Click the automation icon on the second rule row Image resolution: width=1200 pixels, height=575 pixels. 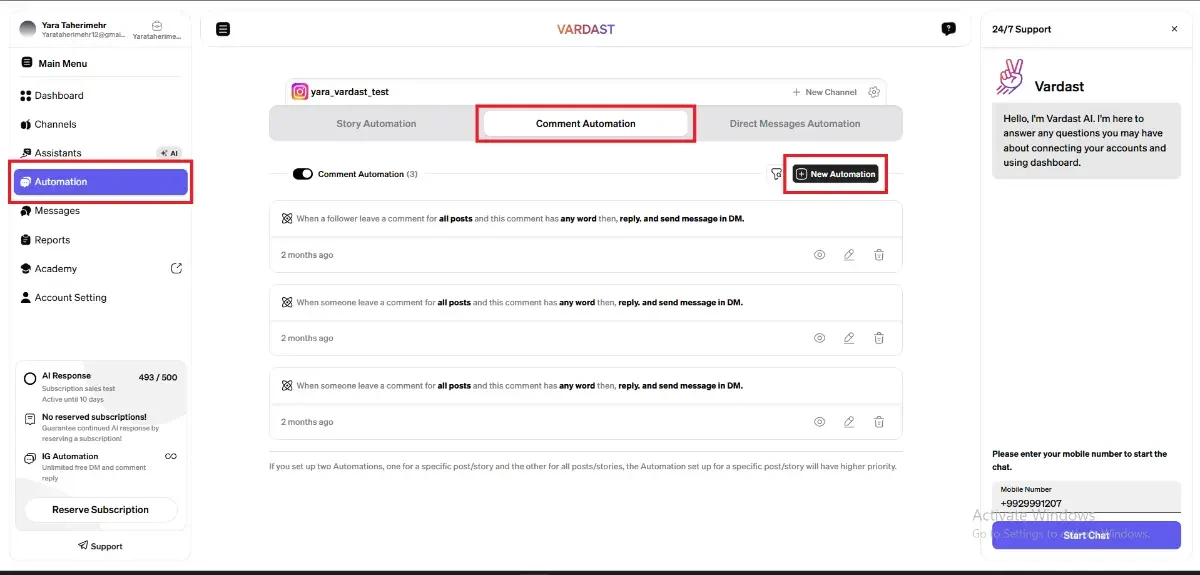coord(287,302)
